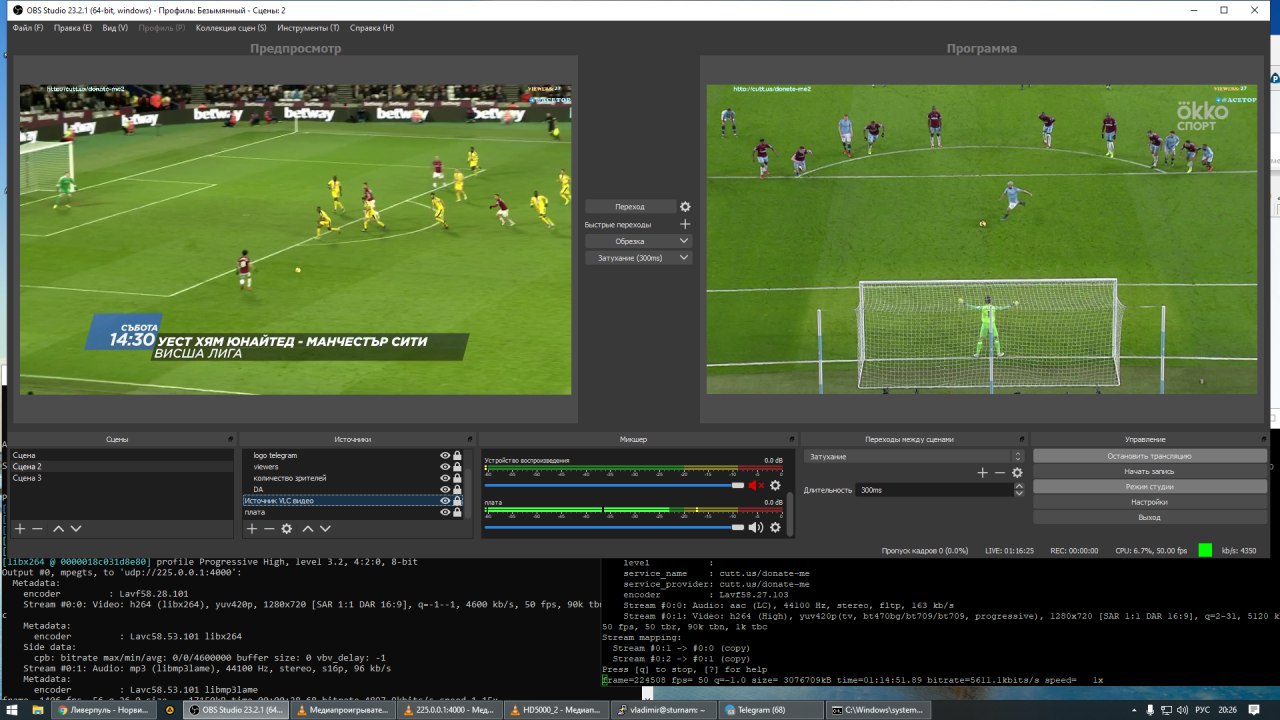Click the Переход transition button
The image size is (1280, 720).
point(630,207)
